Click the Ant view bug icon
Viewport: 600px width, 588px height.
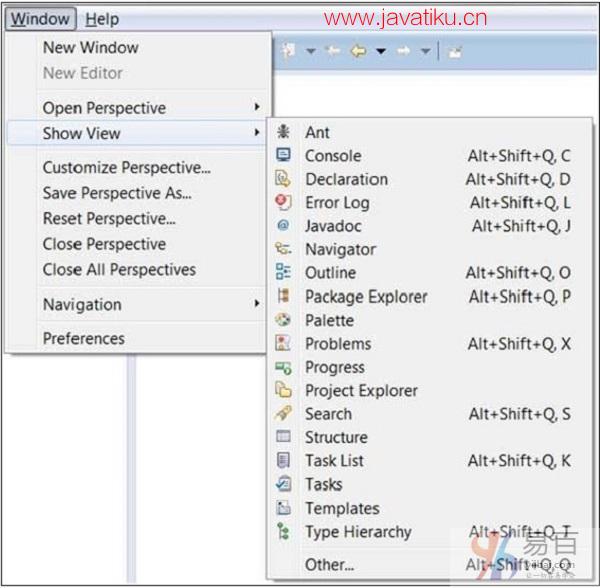click(283, 132)
